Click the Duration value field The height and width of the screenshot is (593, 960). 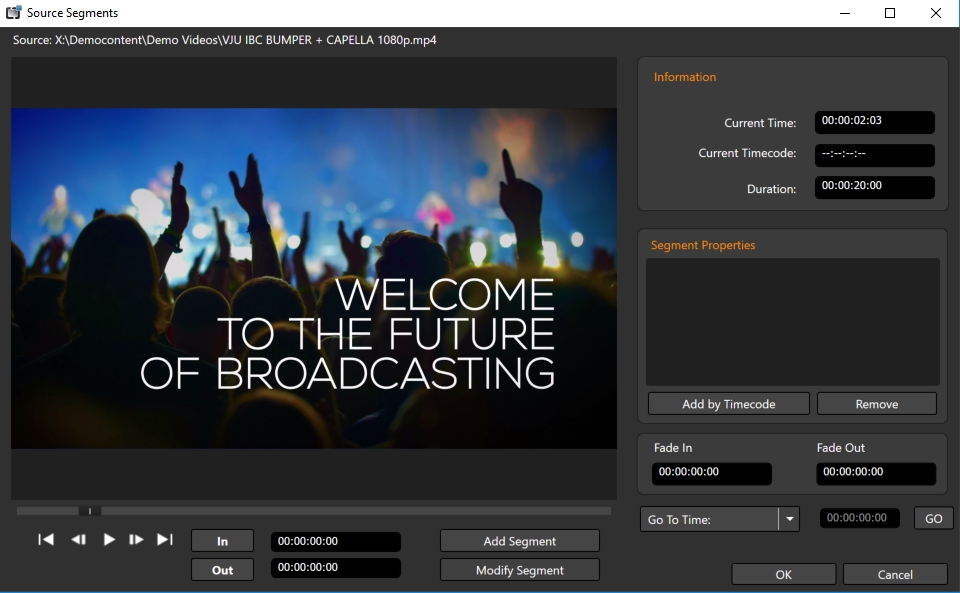click(874, 187)
